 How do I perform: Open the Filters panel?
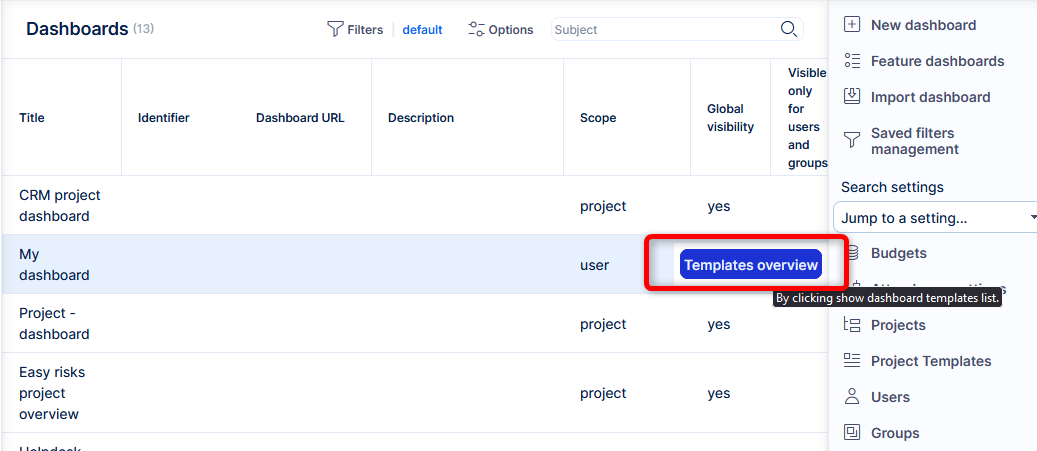point(355,30)
